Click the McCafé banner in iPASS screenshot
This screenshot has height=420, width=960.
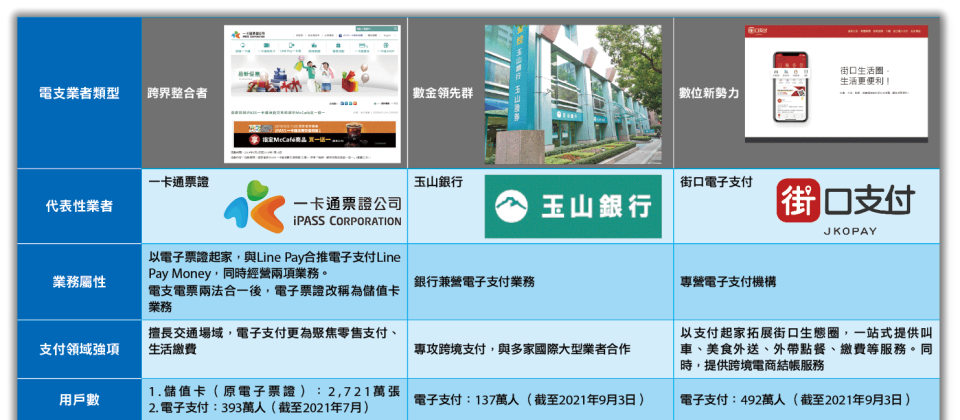pos(315,133)
